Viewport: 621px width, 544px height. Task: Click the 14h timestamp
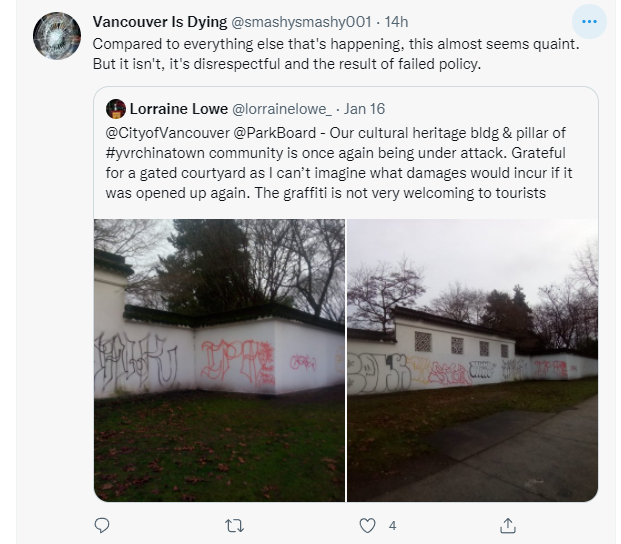396,22
